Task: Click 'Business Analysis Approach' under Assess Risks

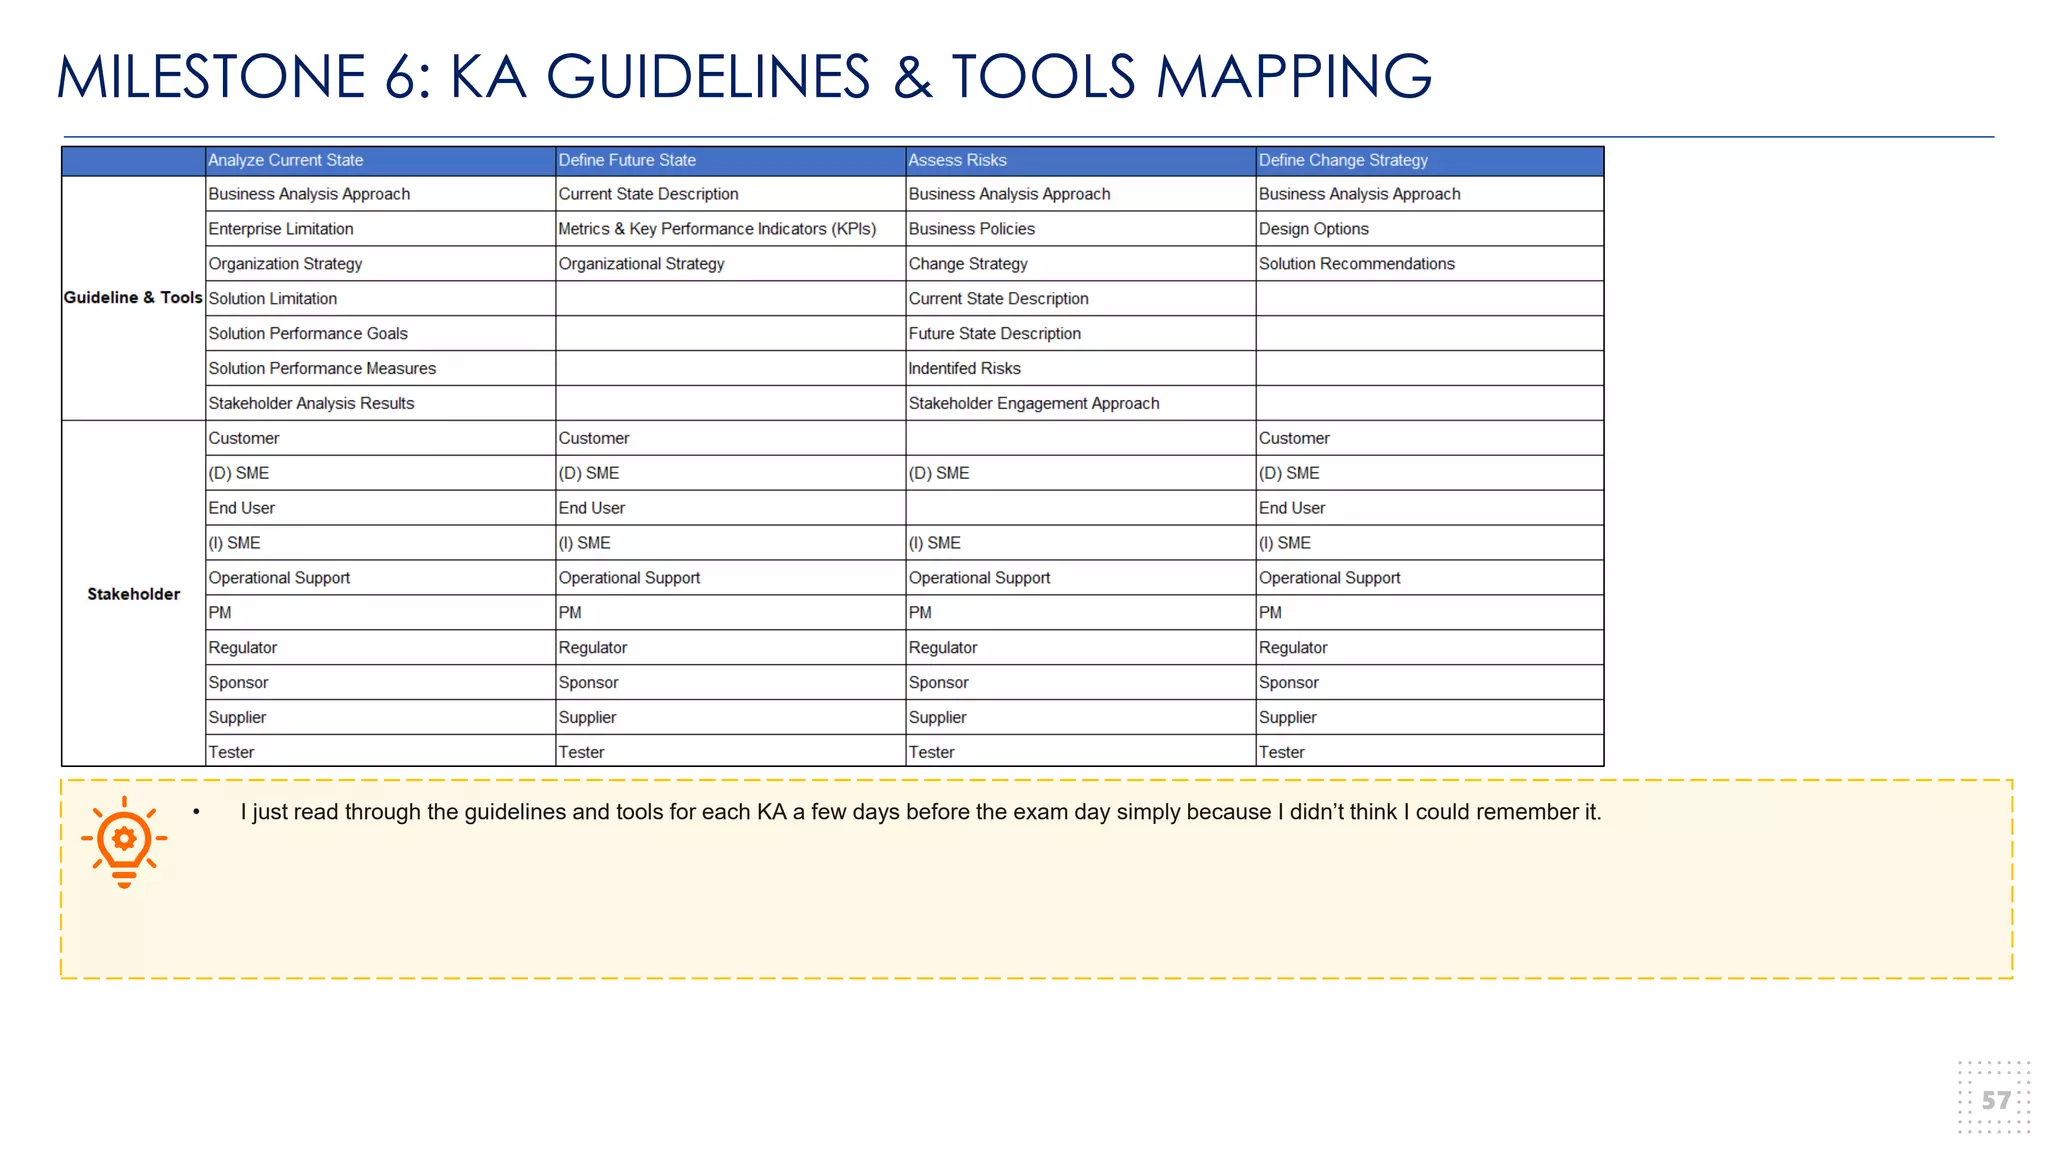Action: point(1080,194)
